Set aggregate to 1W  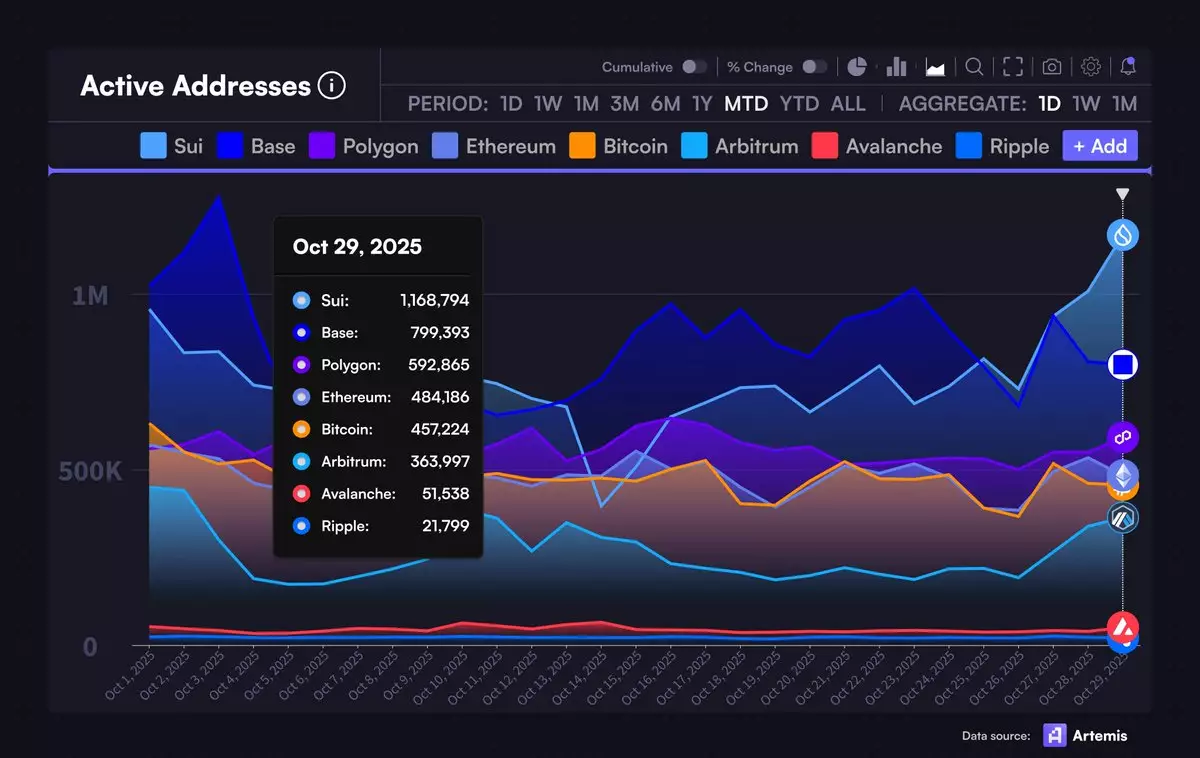pos(1086,104)
